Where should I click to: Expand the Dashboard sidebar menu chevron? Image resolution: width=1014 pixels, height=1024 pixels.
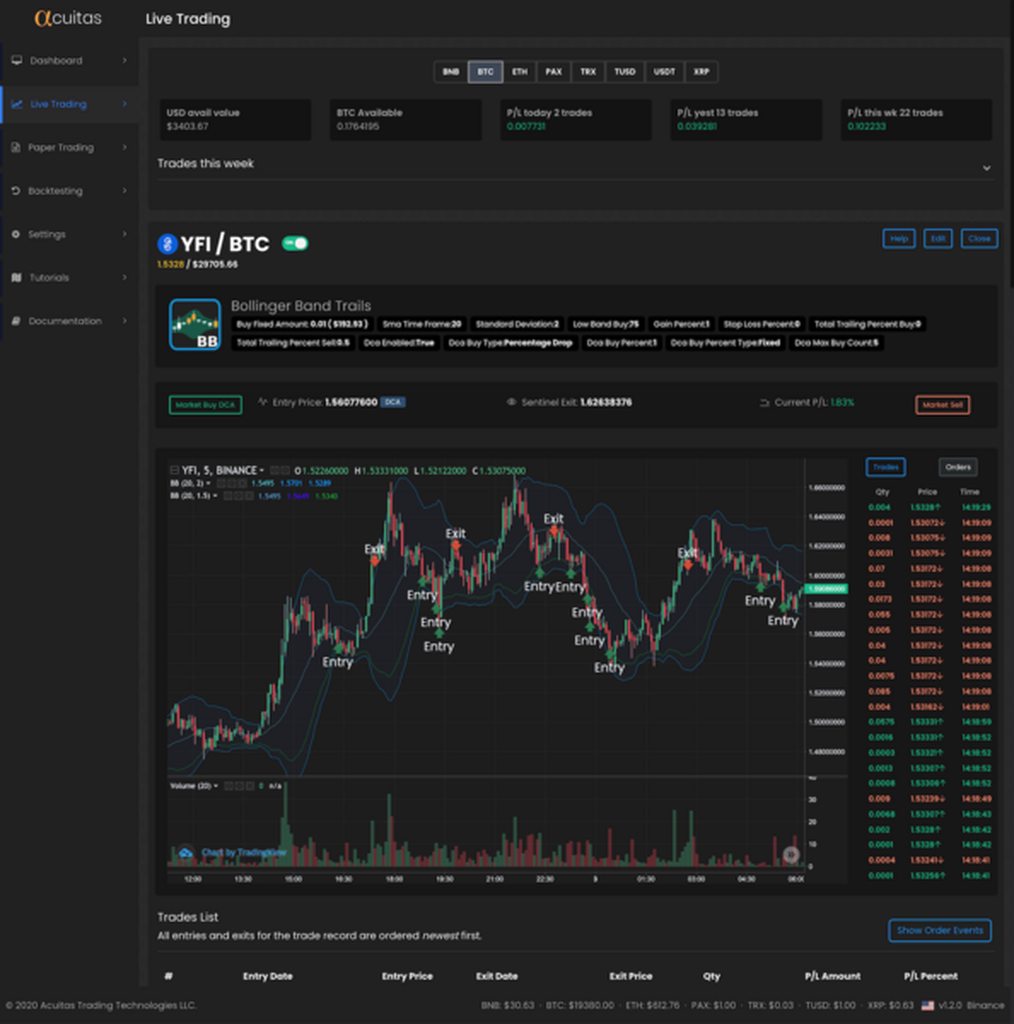click(125, 60)
